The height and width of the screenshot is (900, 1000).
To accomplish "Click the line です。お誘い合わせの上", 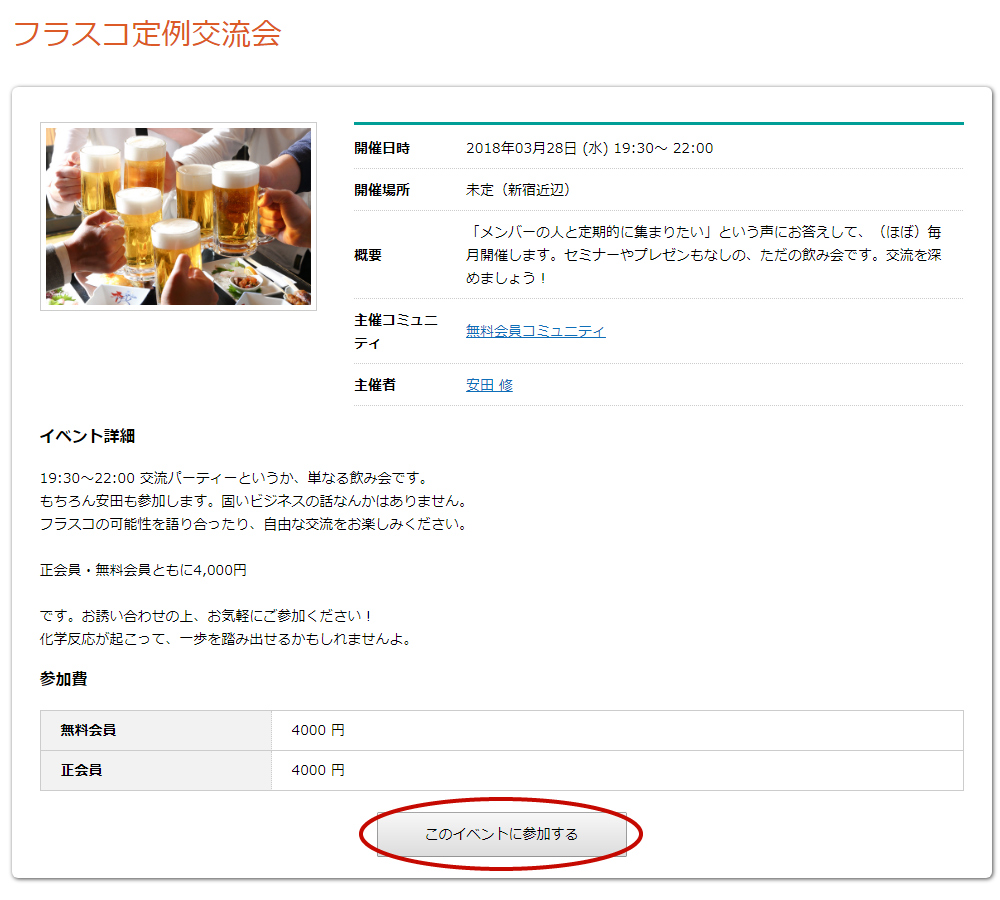I will pos(205,616).
